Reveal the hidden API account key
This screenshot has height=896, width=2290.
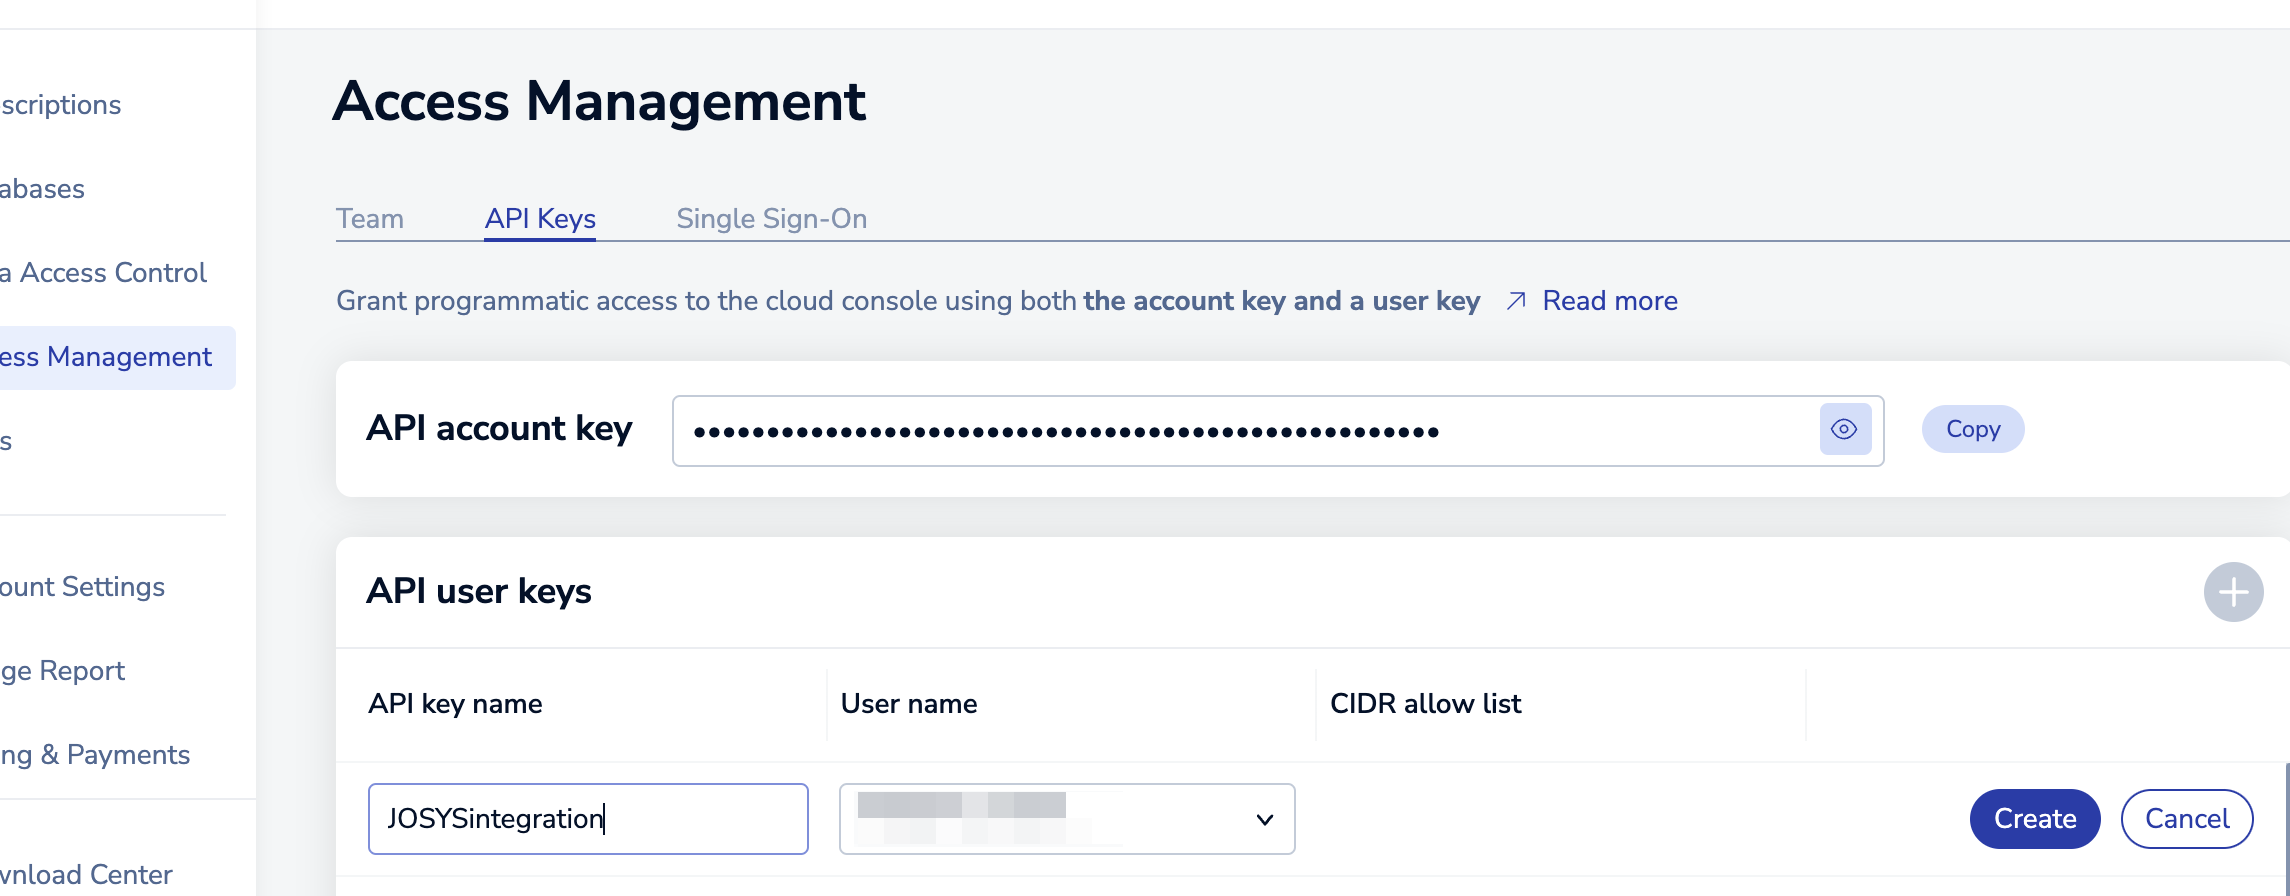click(1845, 430)
